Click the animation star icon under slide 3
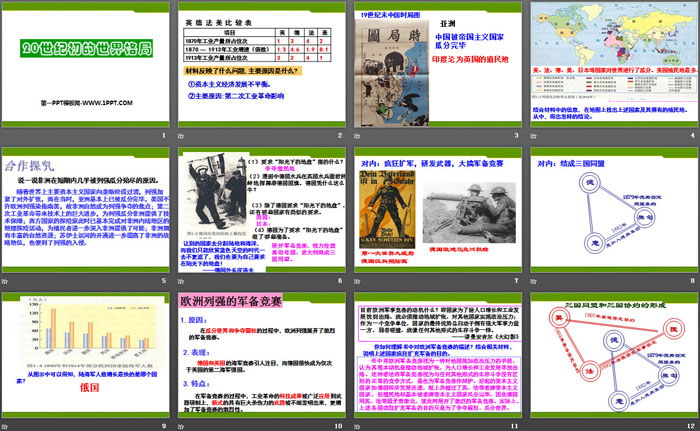 pyautogui.click(x=357, y=136)
